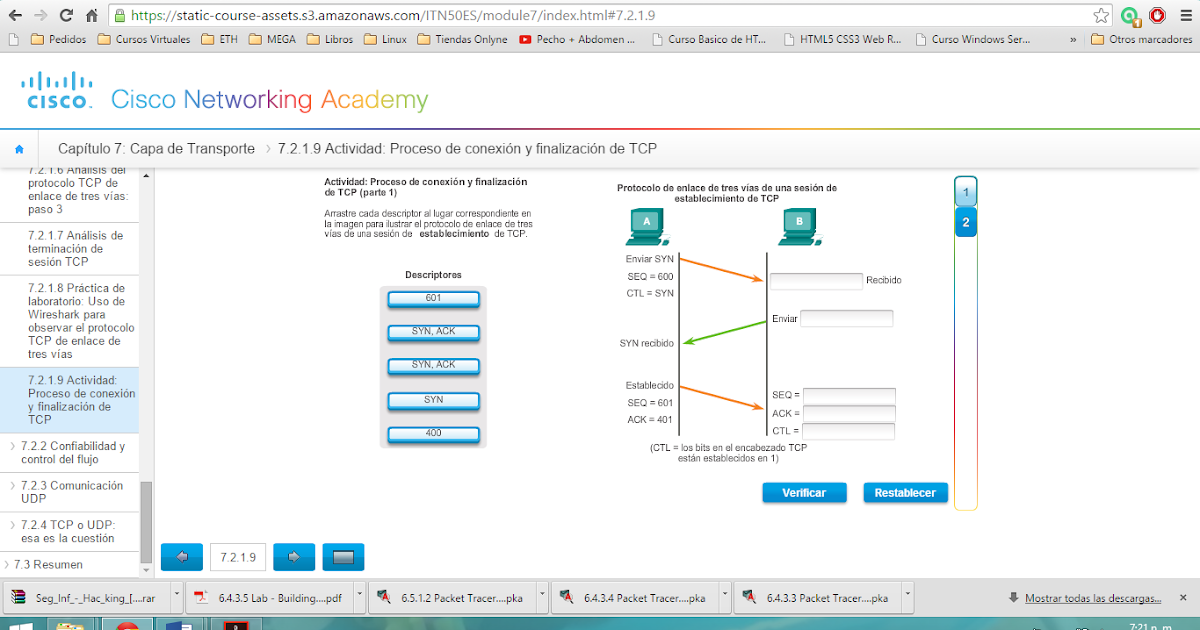Expand the '7.2.2 Confiabilidad y control del flujo' section

[x=70, y=452]
